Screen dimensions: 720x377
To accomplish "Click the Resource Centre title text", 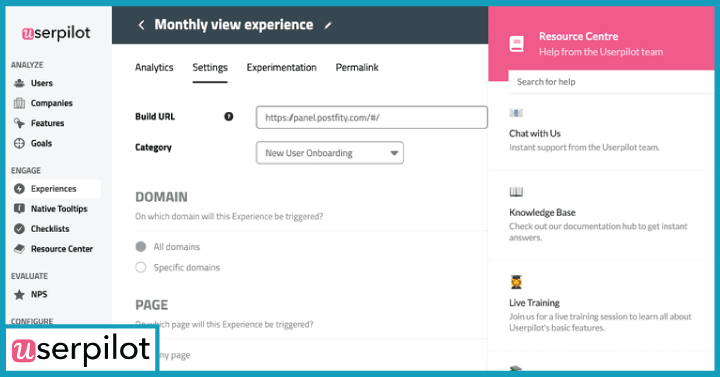I will tap(579, 36).
